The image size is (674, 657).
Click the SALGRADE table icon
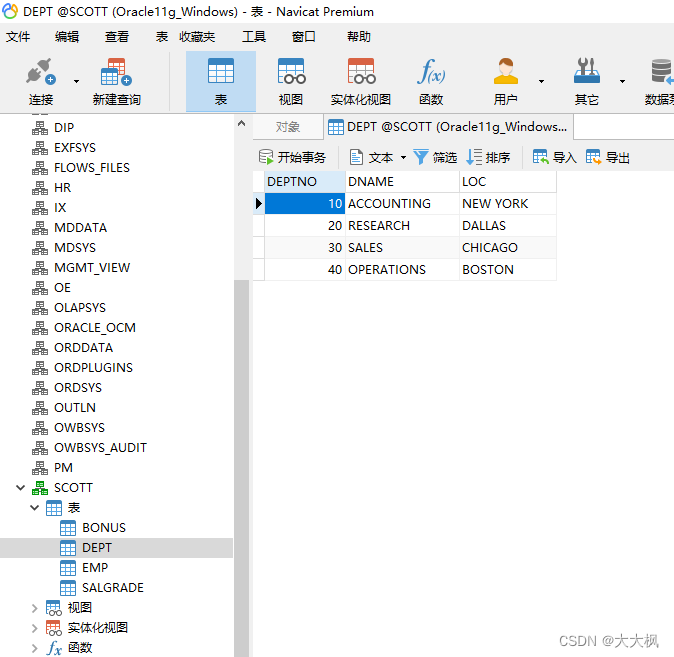pos(68,588)
